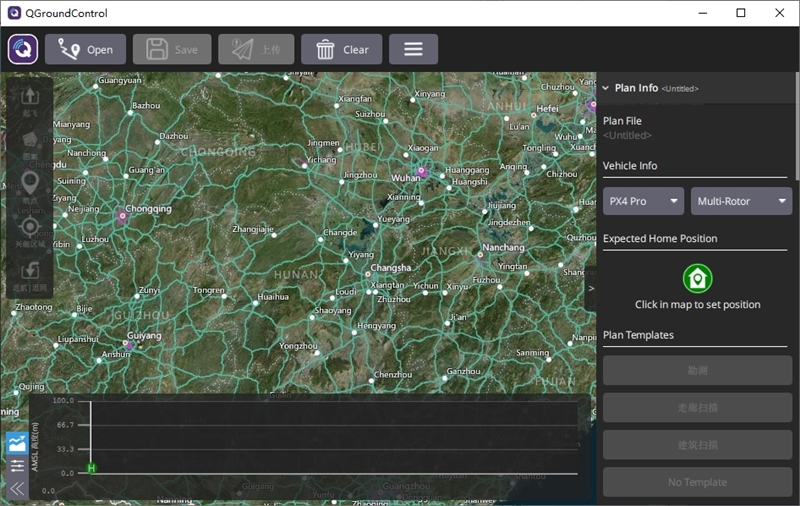Screen dimensions: 800x506
Task: Select the 兴趣区域 ROI tool
Action: click(30, 232)
